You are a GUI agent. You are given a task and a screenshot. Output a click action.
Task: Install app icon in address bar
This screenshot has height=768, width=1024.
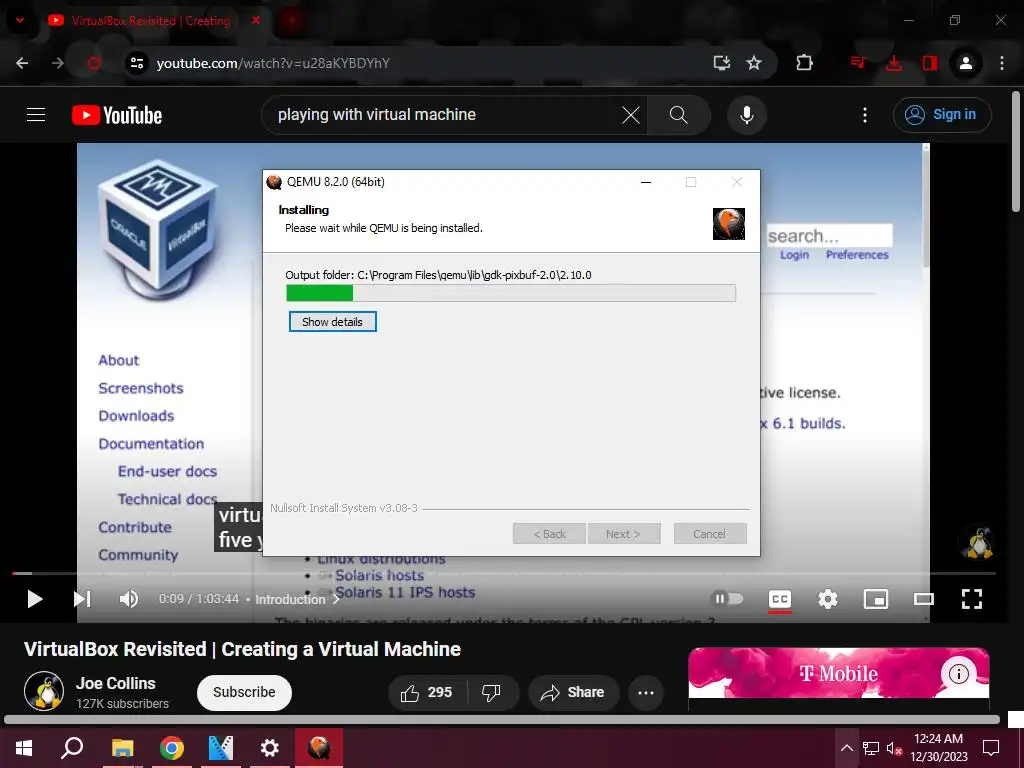[x=722, y=63]
